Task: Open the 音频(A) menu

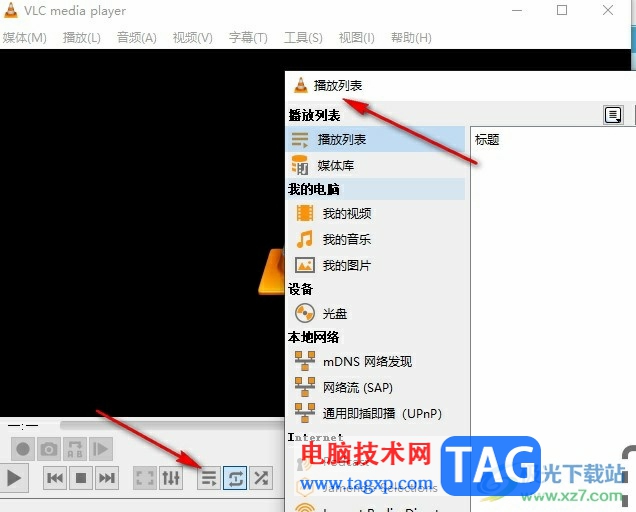Action: (137, 38)
